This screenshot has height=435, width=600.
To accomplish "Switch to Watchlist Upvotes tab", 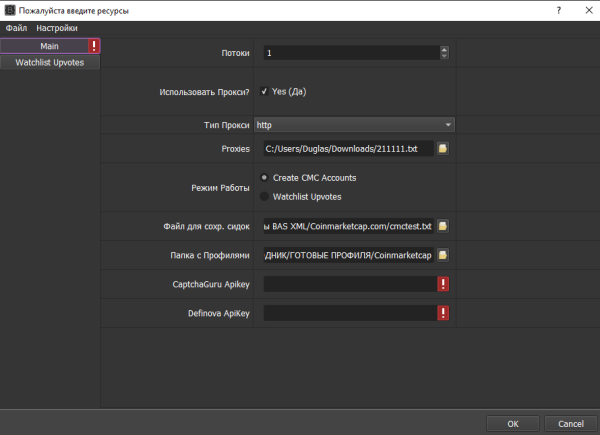I will click(50, 62).
